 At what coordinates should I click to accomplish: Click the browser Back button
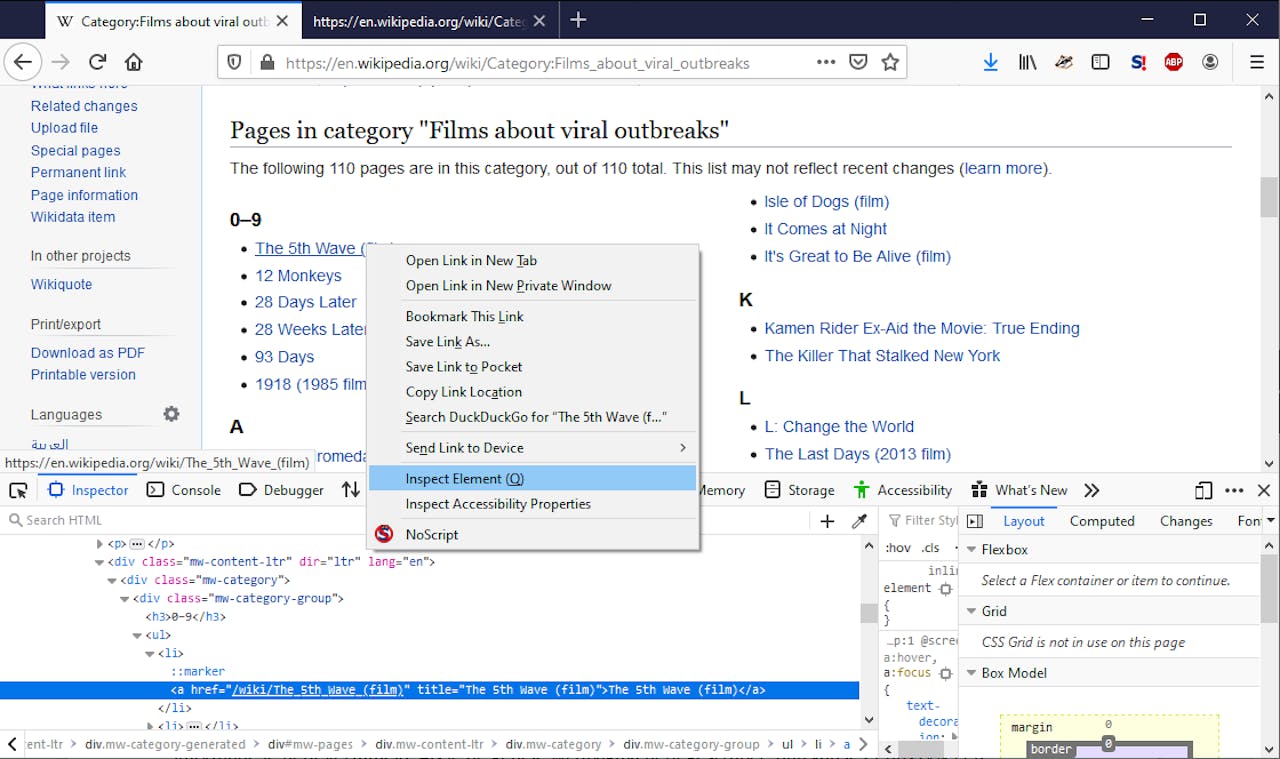tap(23, 62)
